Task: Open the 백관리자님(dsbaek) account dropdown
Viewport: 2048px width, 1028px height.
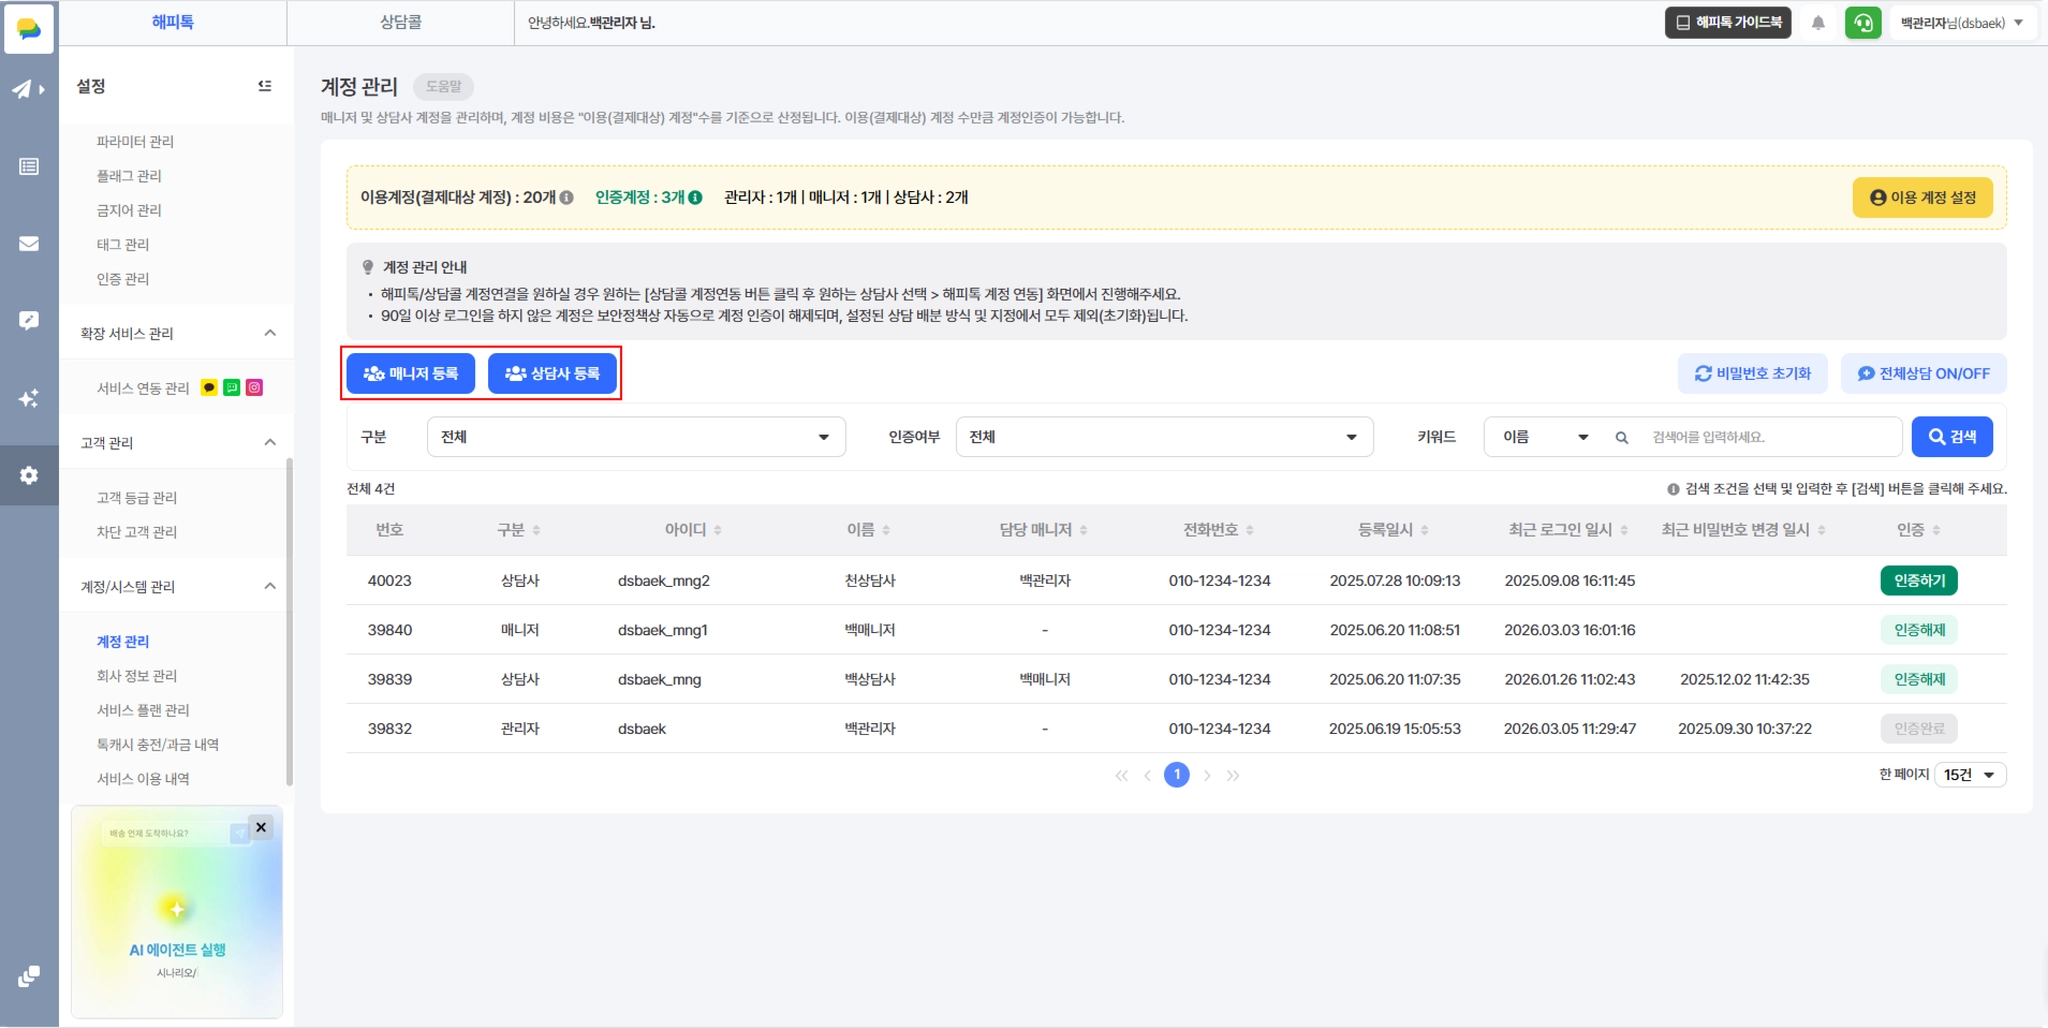Action: 1962,23
